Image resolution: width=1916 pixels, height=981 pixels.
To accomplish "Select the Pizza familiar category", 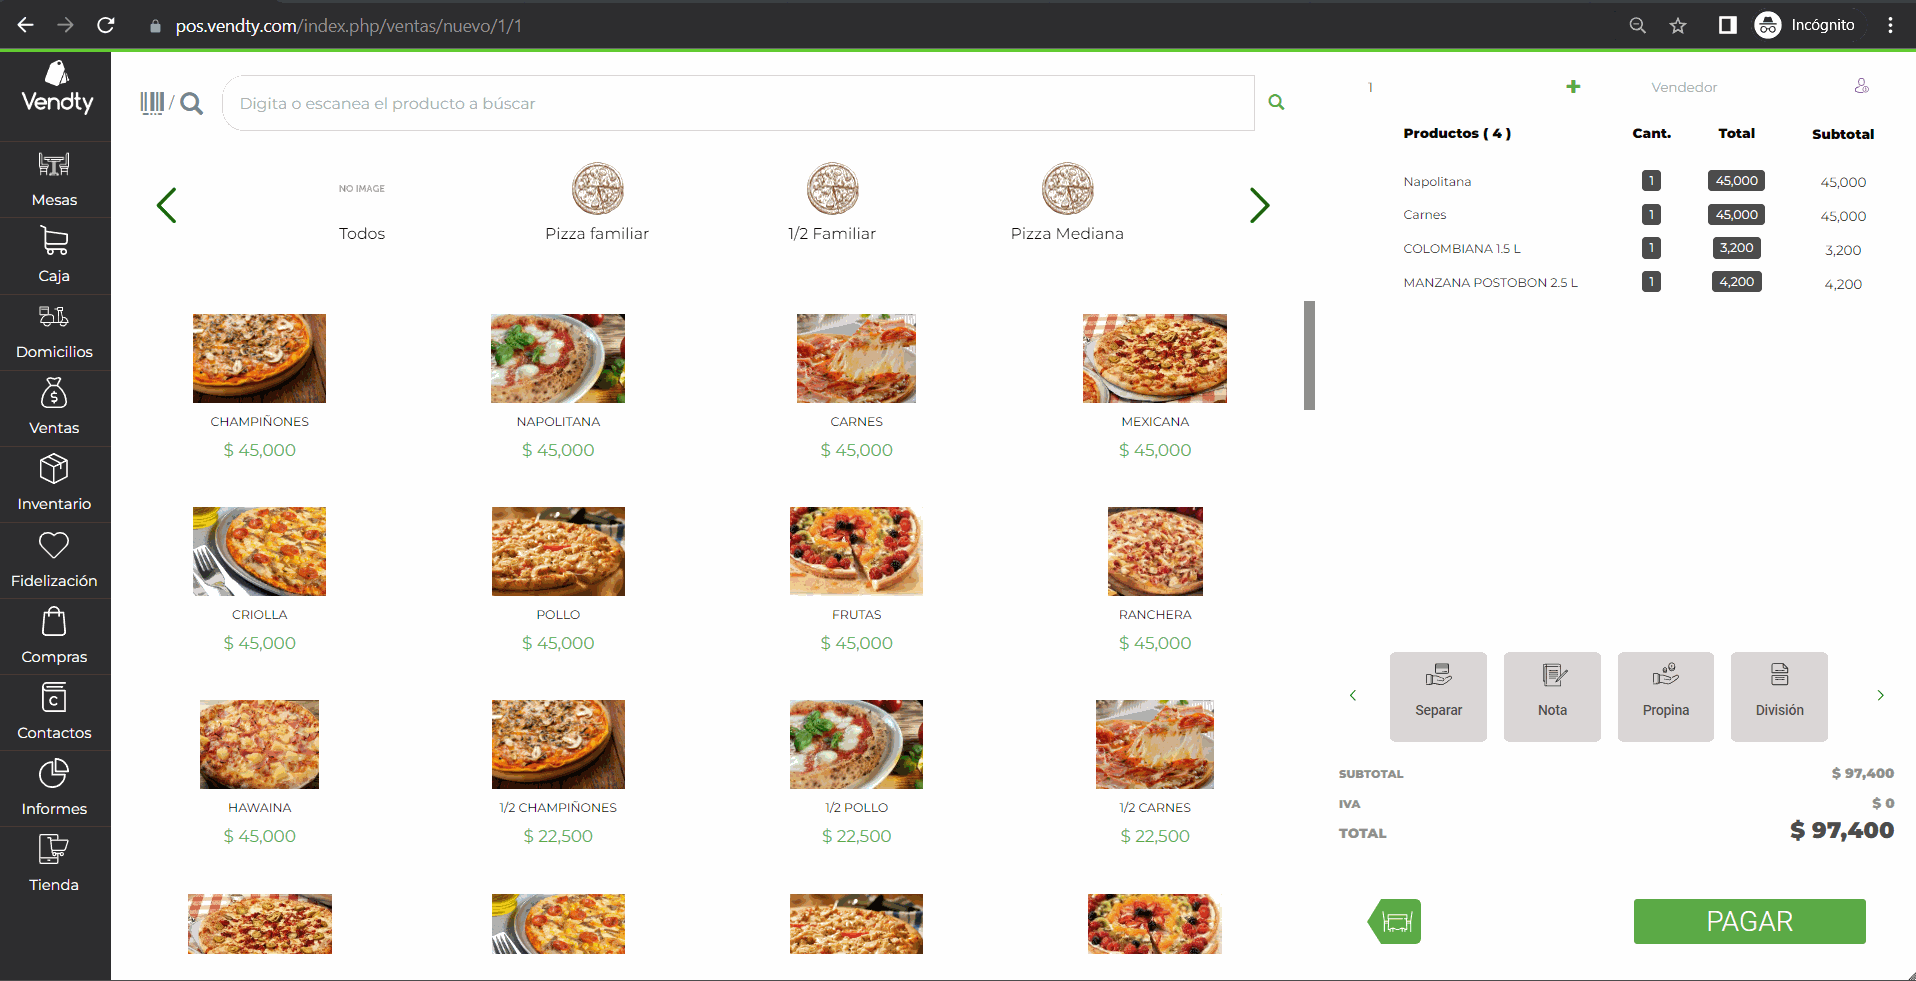I will coord(597,203).
